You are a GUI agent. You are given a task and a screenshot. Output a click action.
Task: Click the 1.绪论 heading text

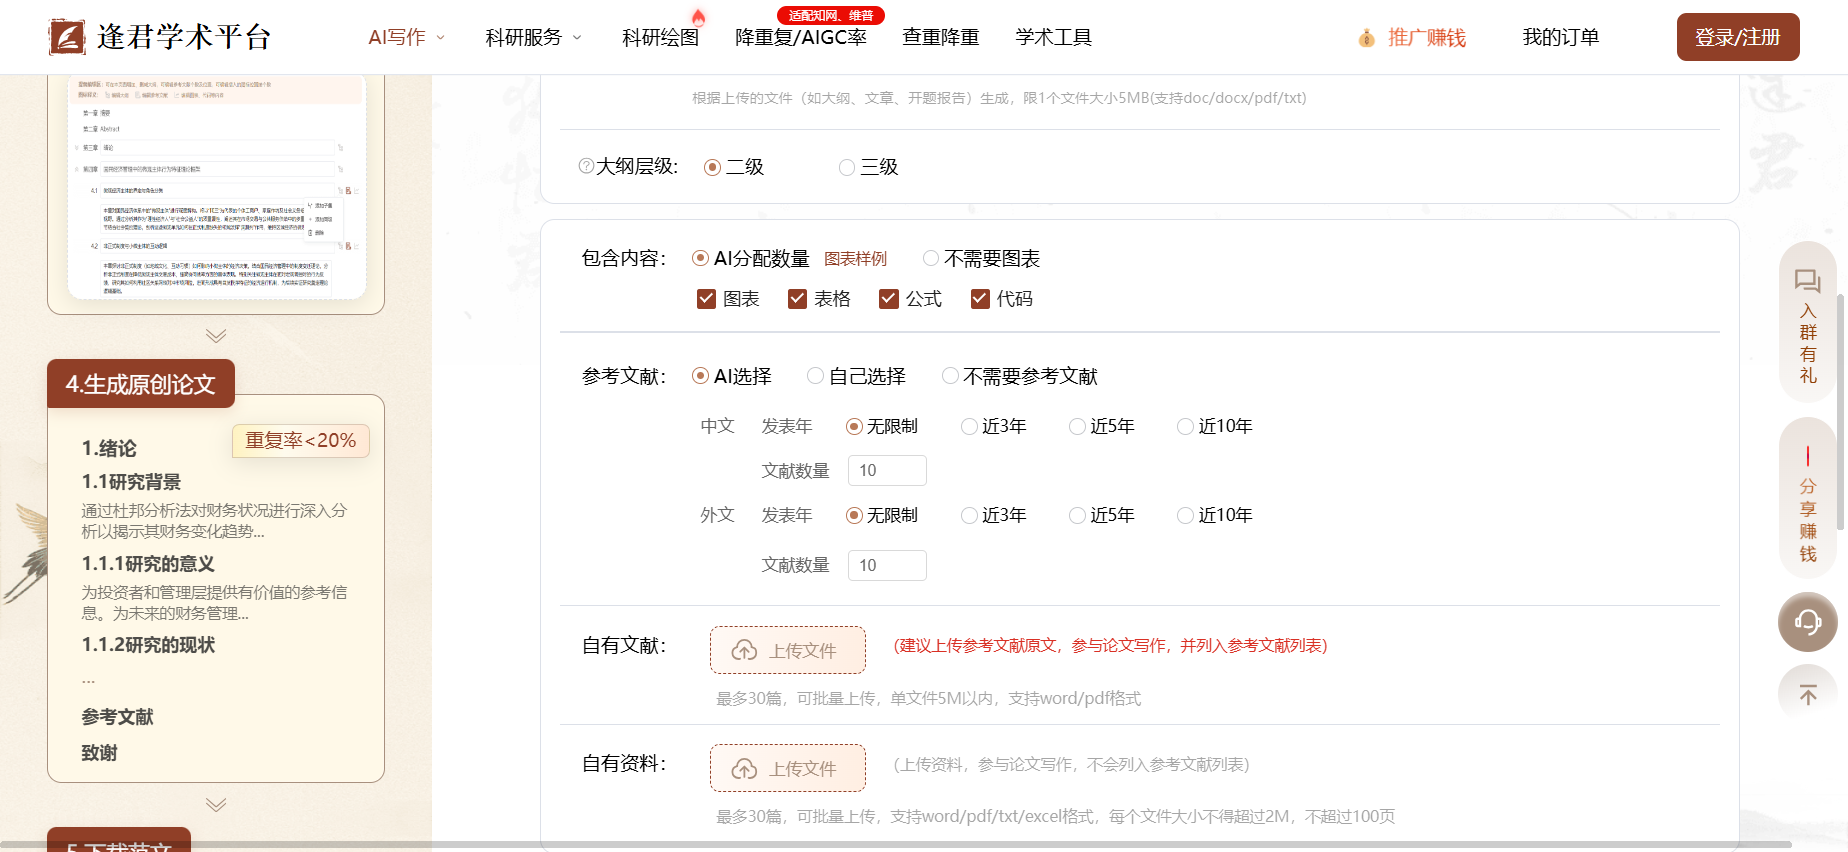click(109, 449)
